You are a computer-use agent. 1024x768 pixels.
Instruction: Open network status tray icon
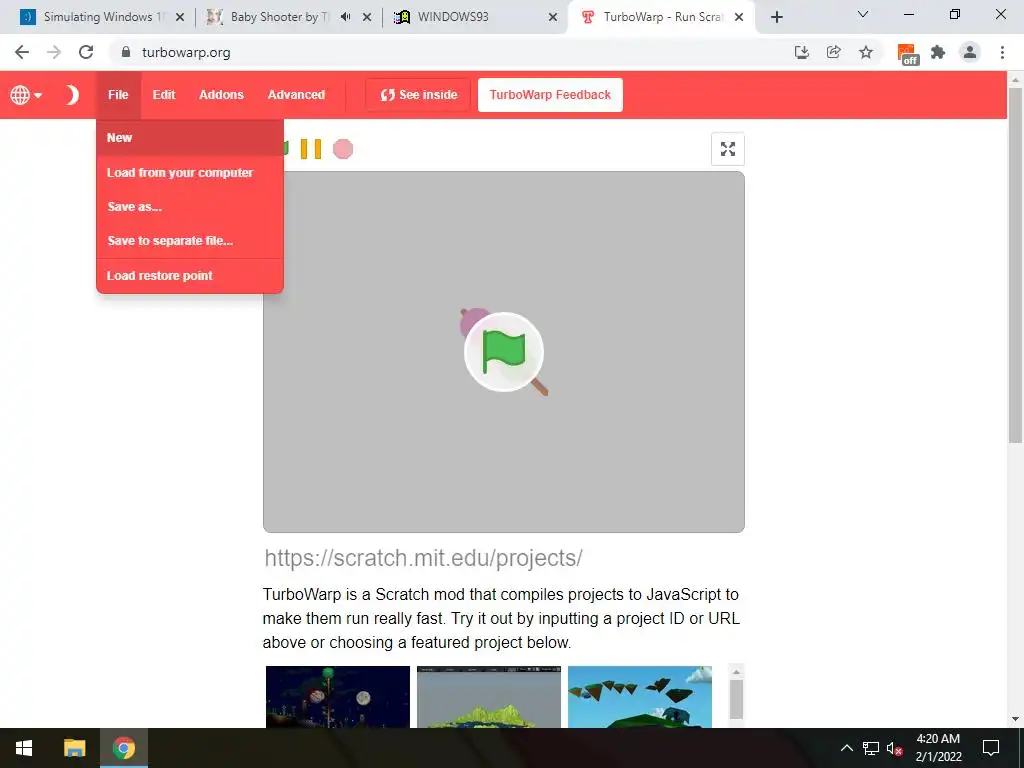tap(871, 748)
